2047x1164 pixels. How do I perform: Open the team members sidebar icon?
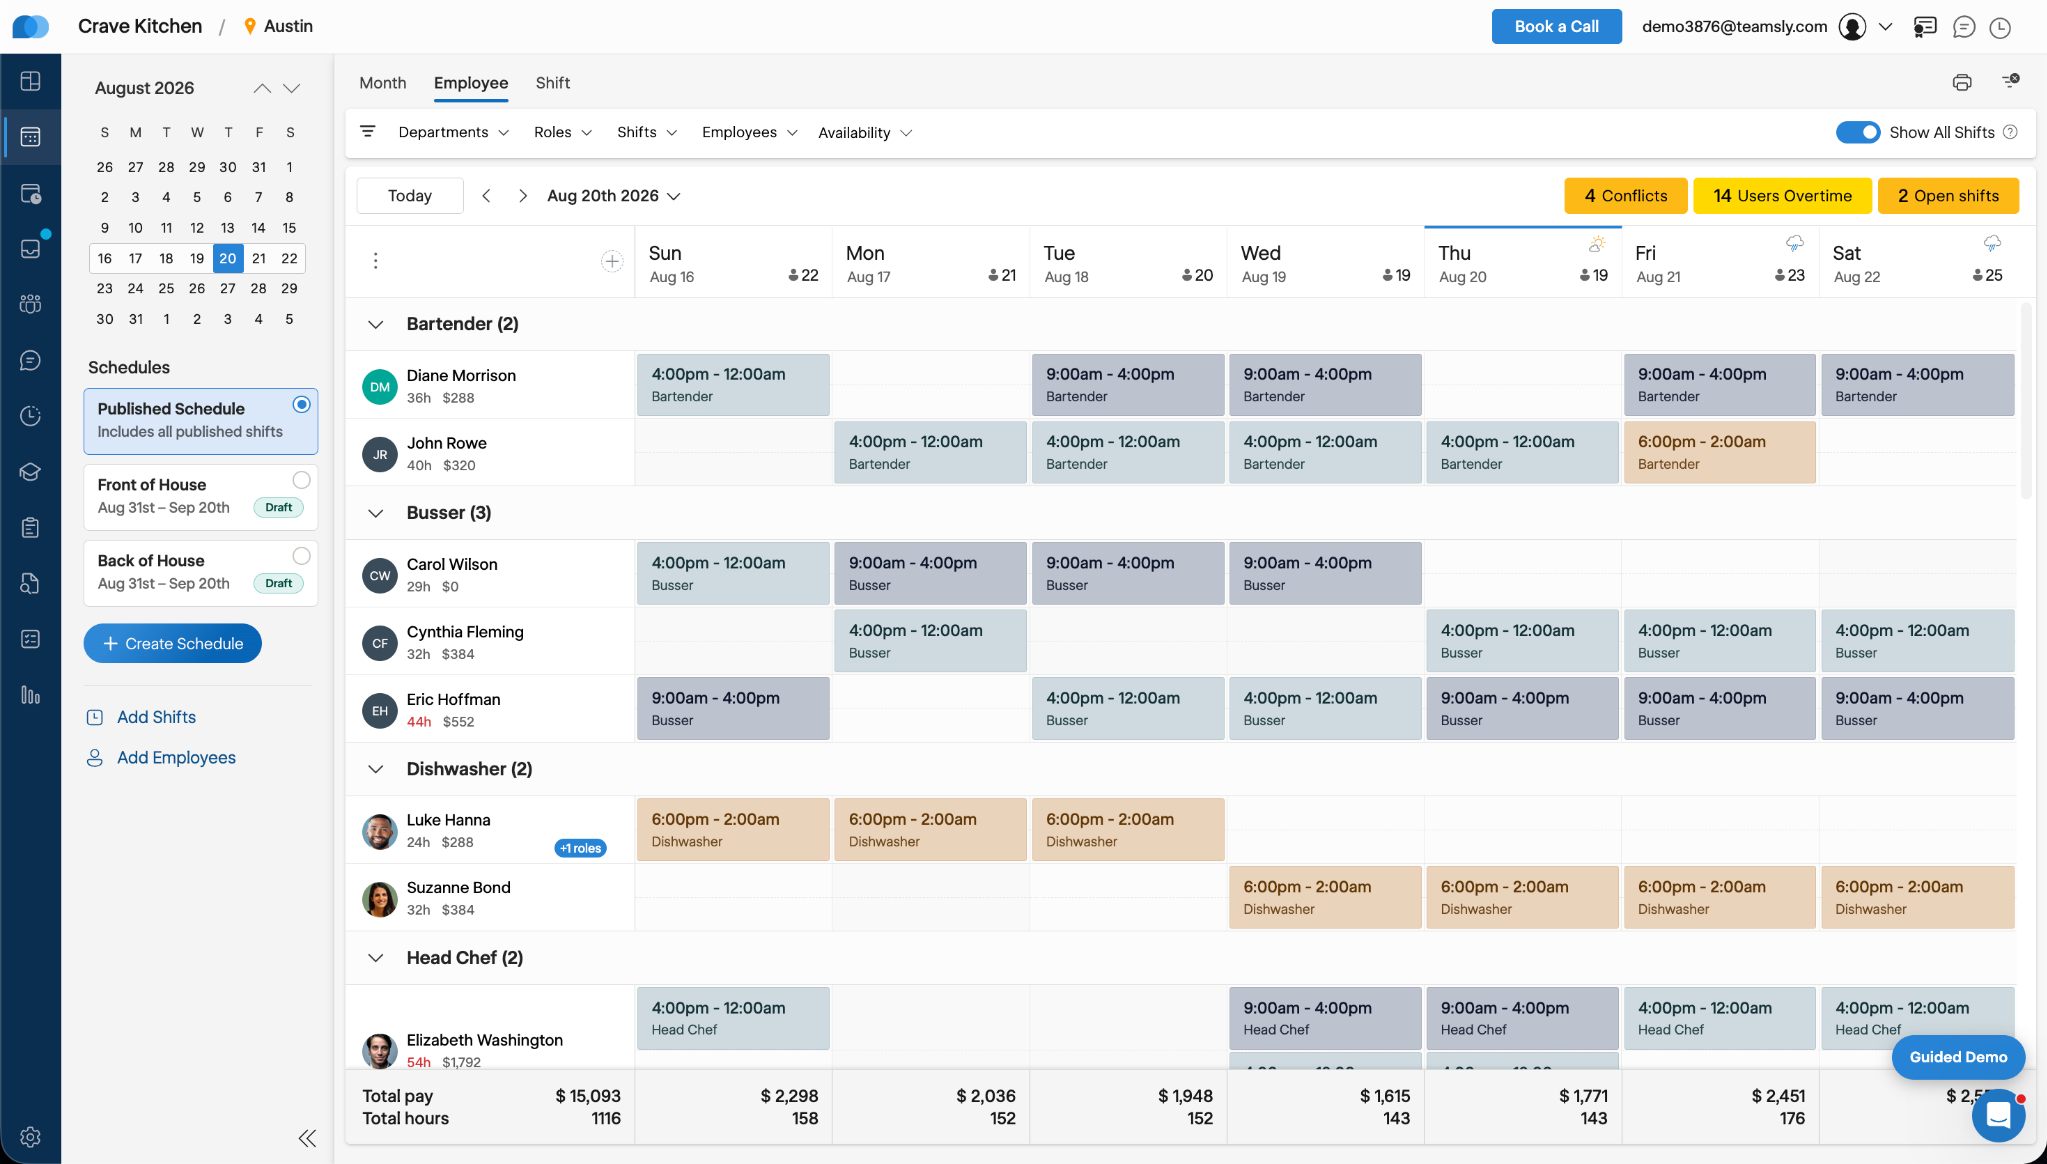(30, 304)
